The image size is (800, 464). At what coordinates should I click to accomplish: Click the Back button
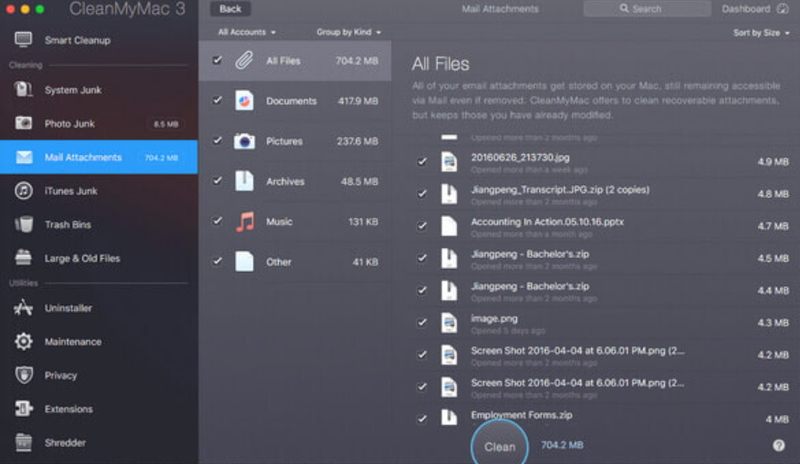[x=230, y=9]
